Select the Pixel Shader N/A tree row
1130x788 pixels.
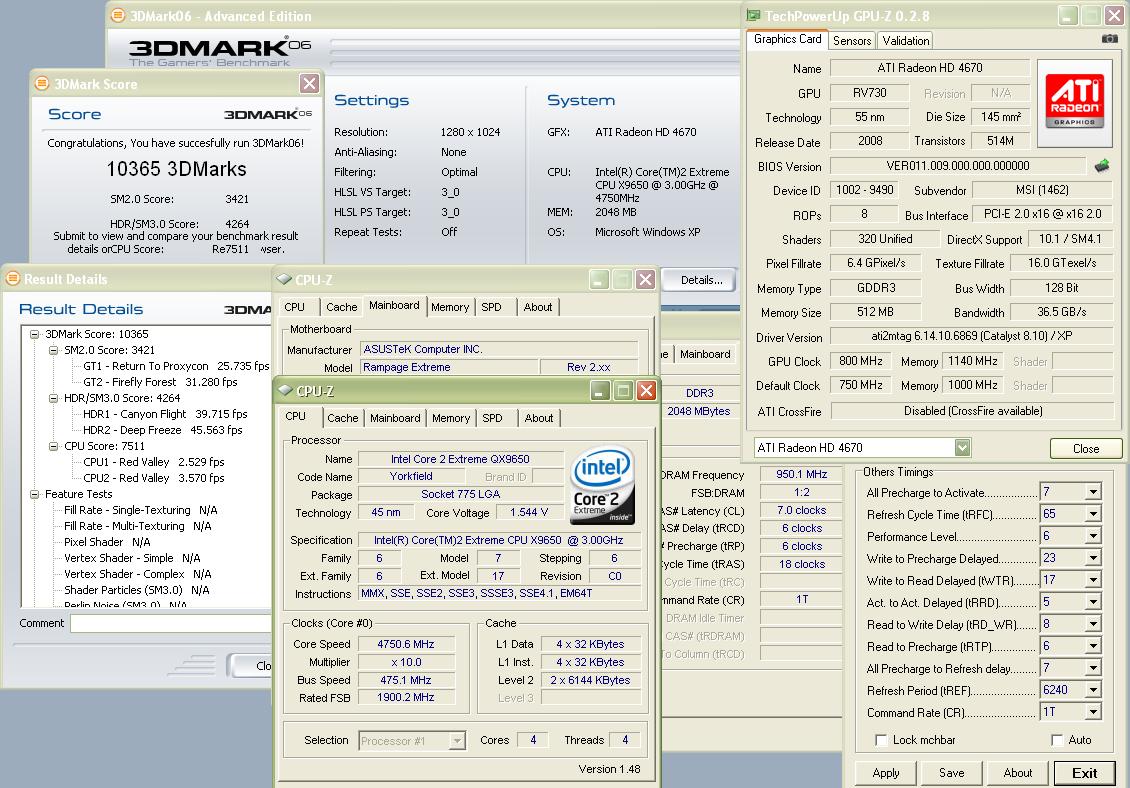[x=107, y=542]
